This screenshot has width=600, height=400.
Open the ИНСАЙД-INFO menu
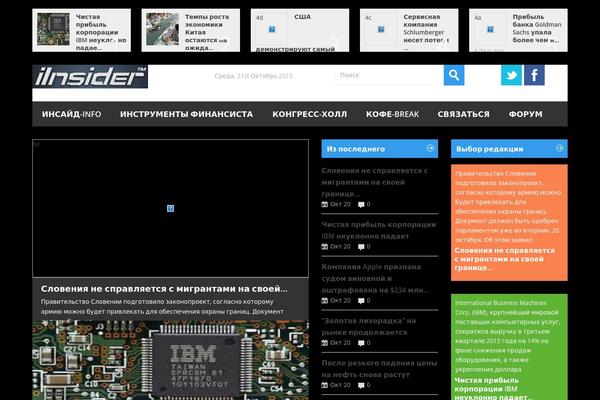tap(72, 114)
